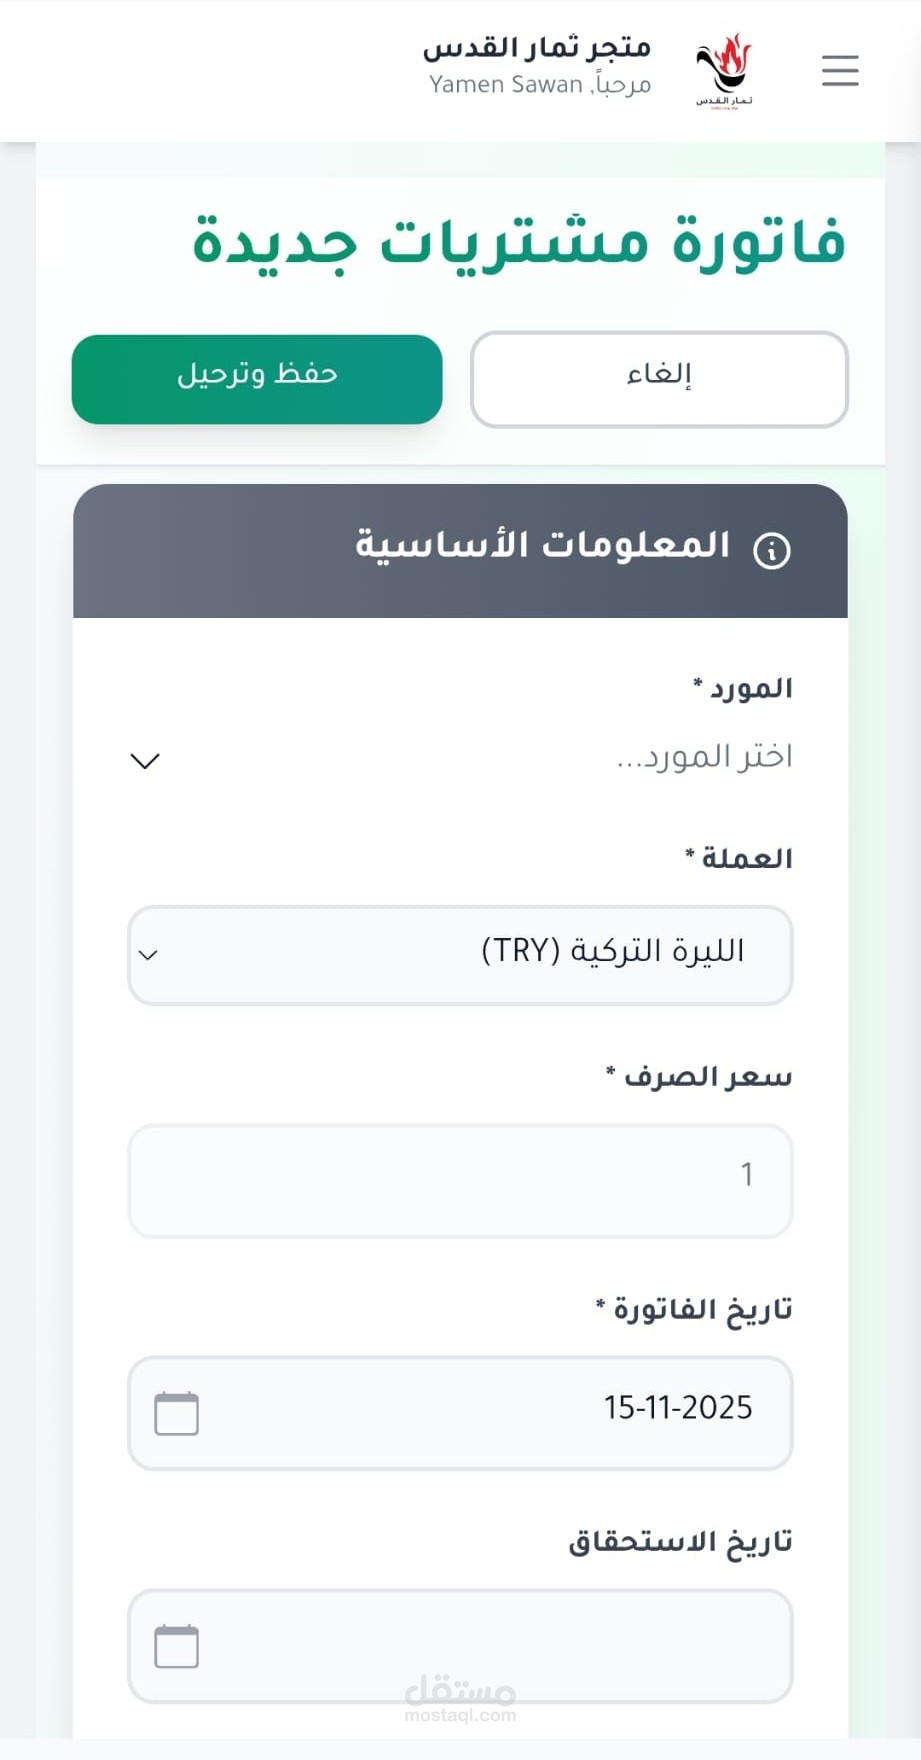
Task: Open the currency dropdown showing الليرة التركية (TRY)
Action: pyautogui.click(x=460, y=955)
